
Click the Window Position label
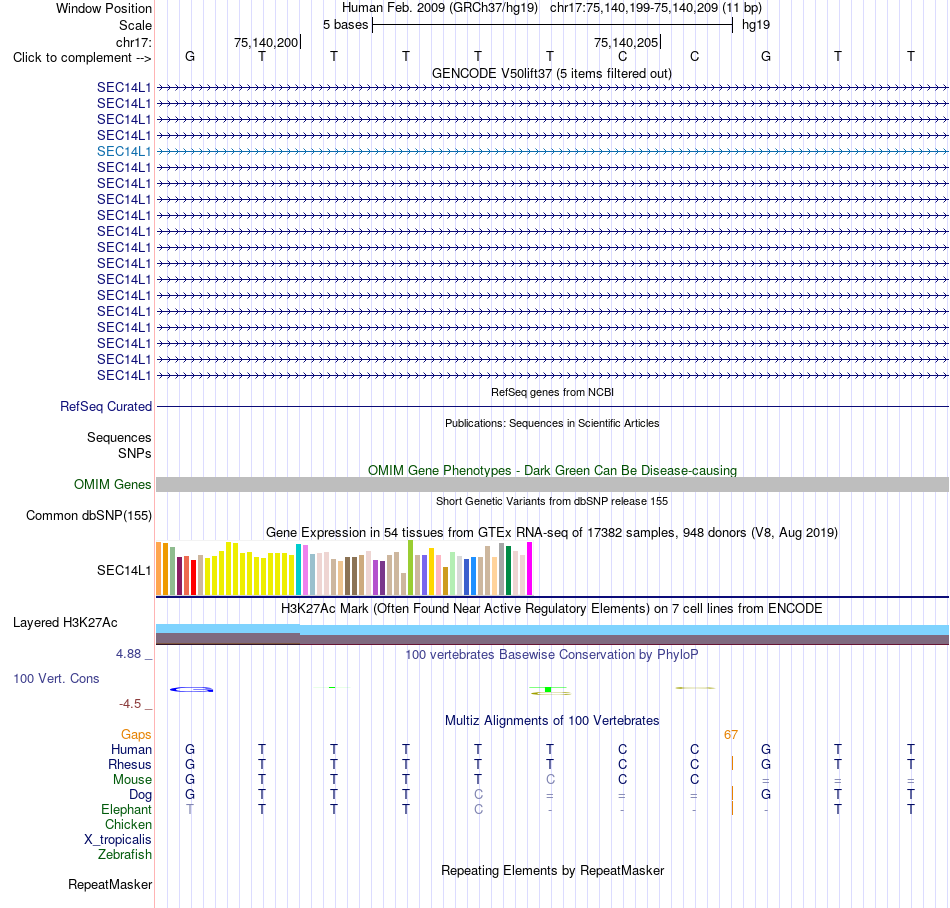(x=104, y=8)
